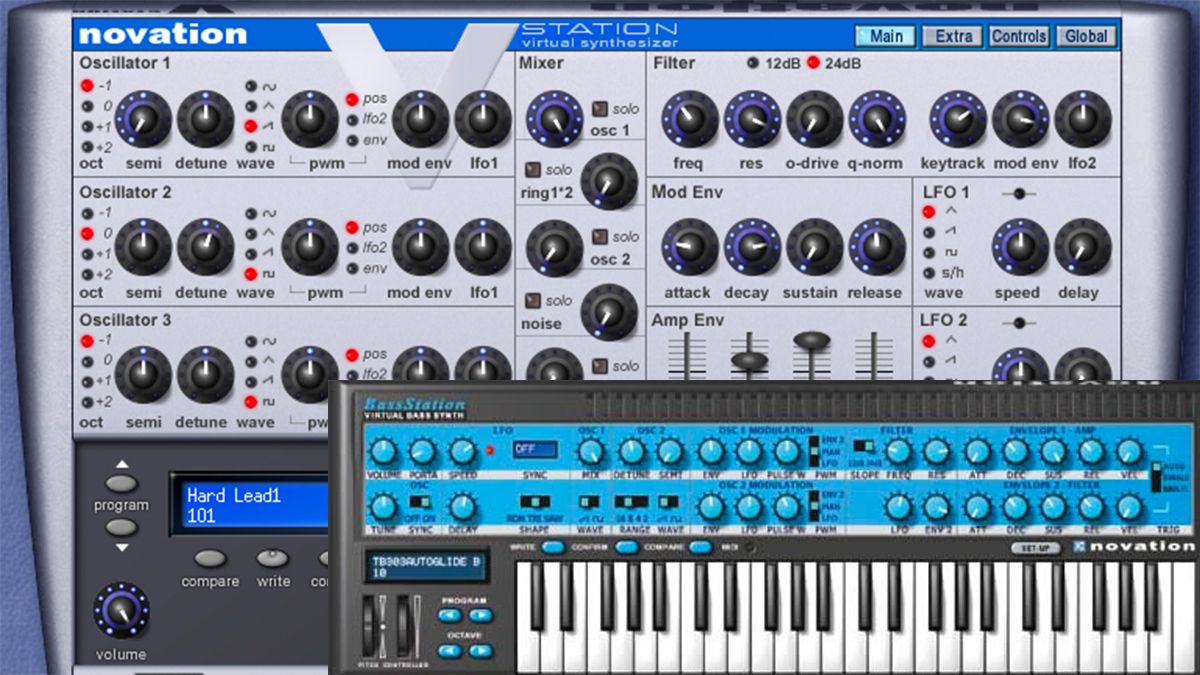The width and height of the screenshot is (1200, 675).
Task: Click the Mod Env release knob
Action: coord(877,248)
